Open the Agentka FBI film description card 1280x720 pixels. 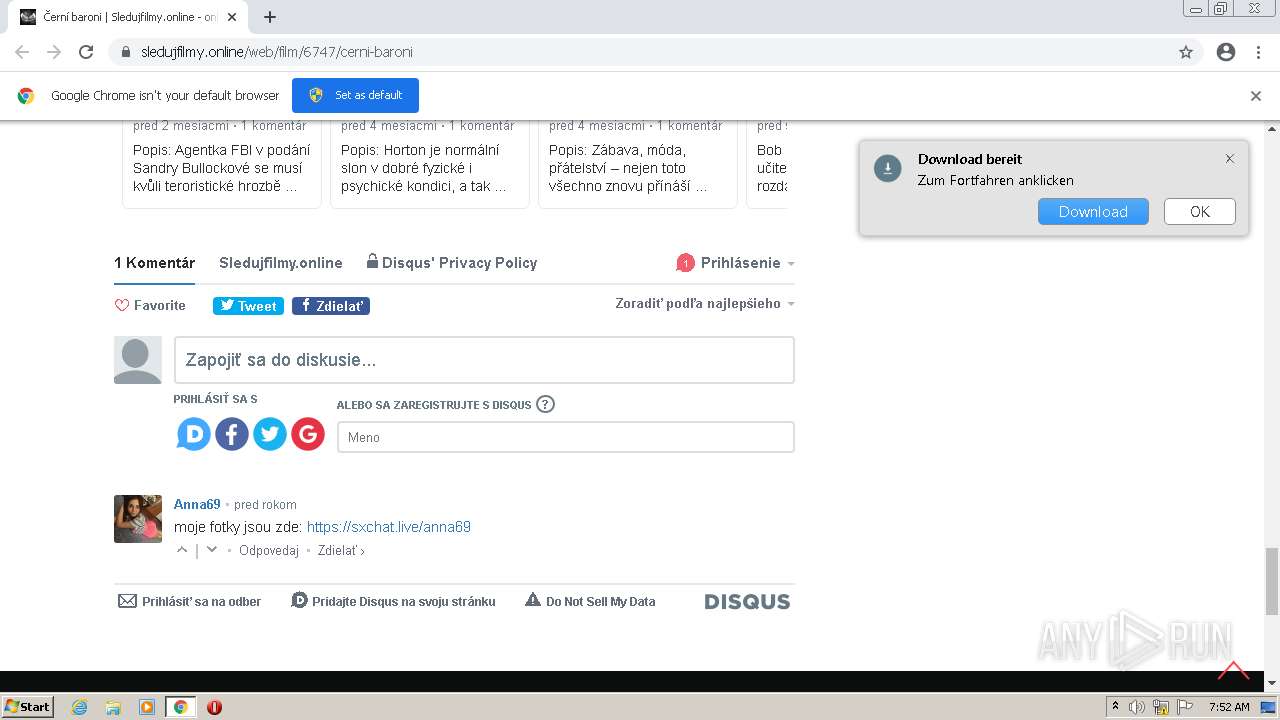pos(222,164)
